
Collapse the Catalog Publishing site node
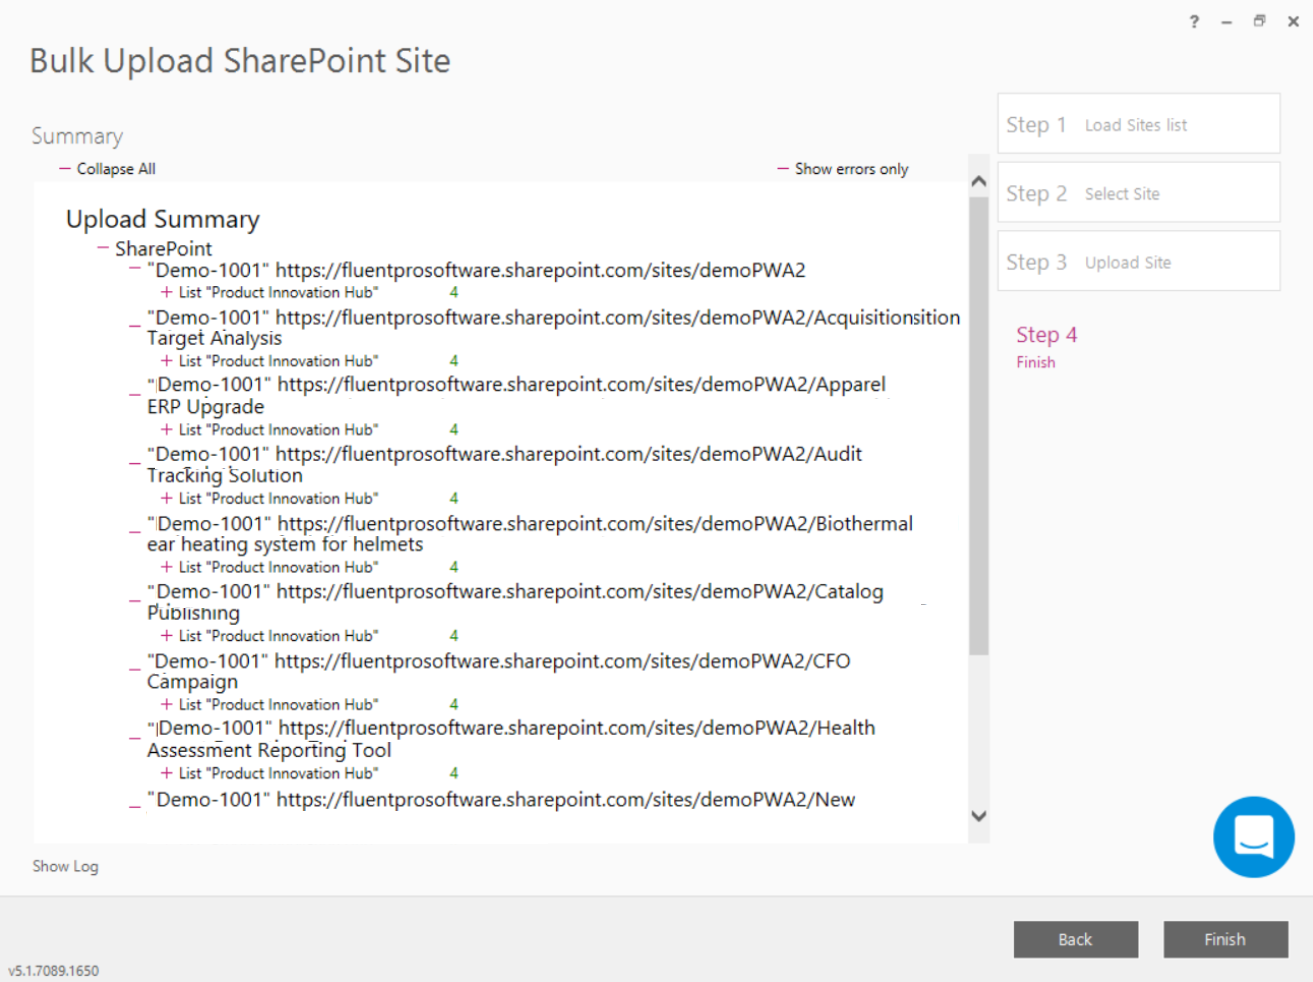point(135,600)
